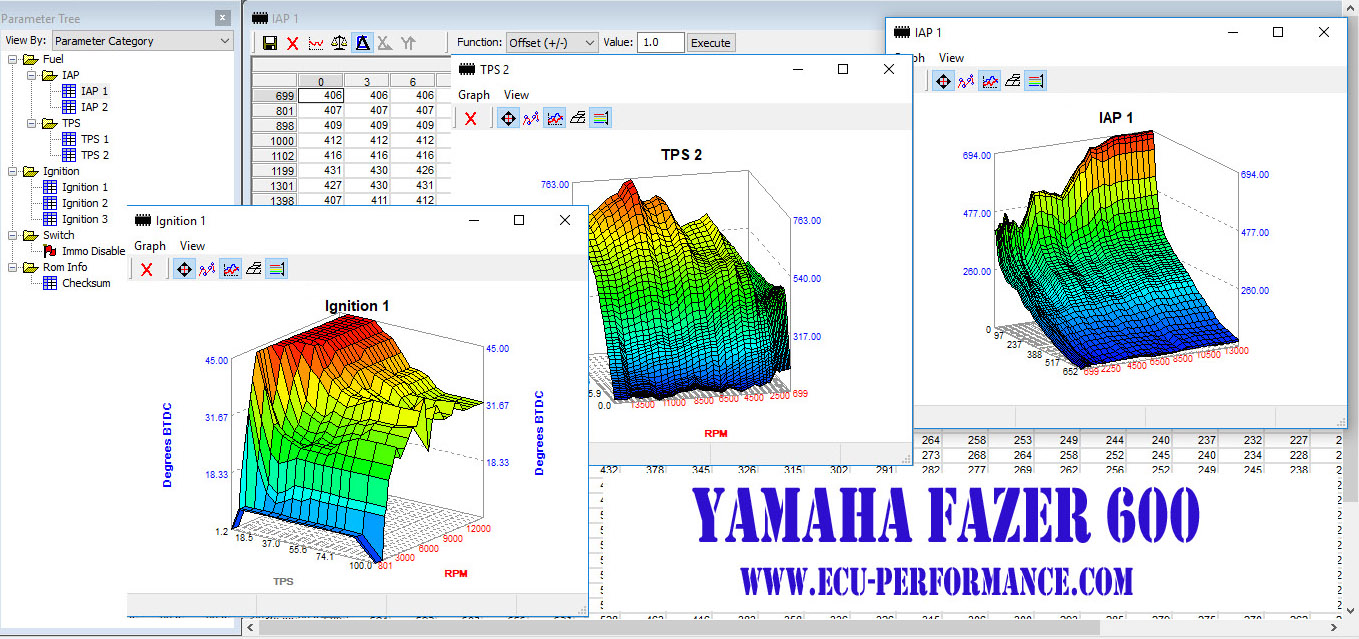Maximize the IAP 1 graph window
1359x639 pixels.
[x=1278, y=32]
